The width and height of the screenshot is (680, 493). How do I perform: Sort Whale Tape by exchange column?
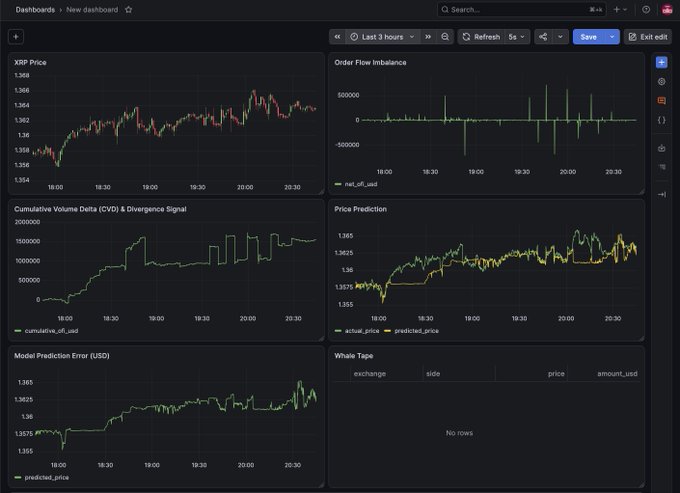click(x=369, y=374)
